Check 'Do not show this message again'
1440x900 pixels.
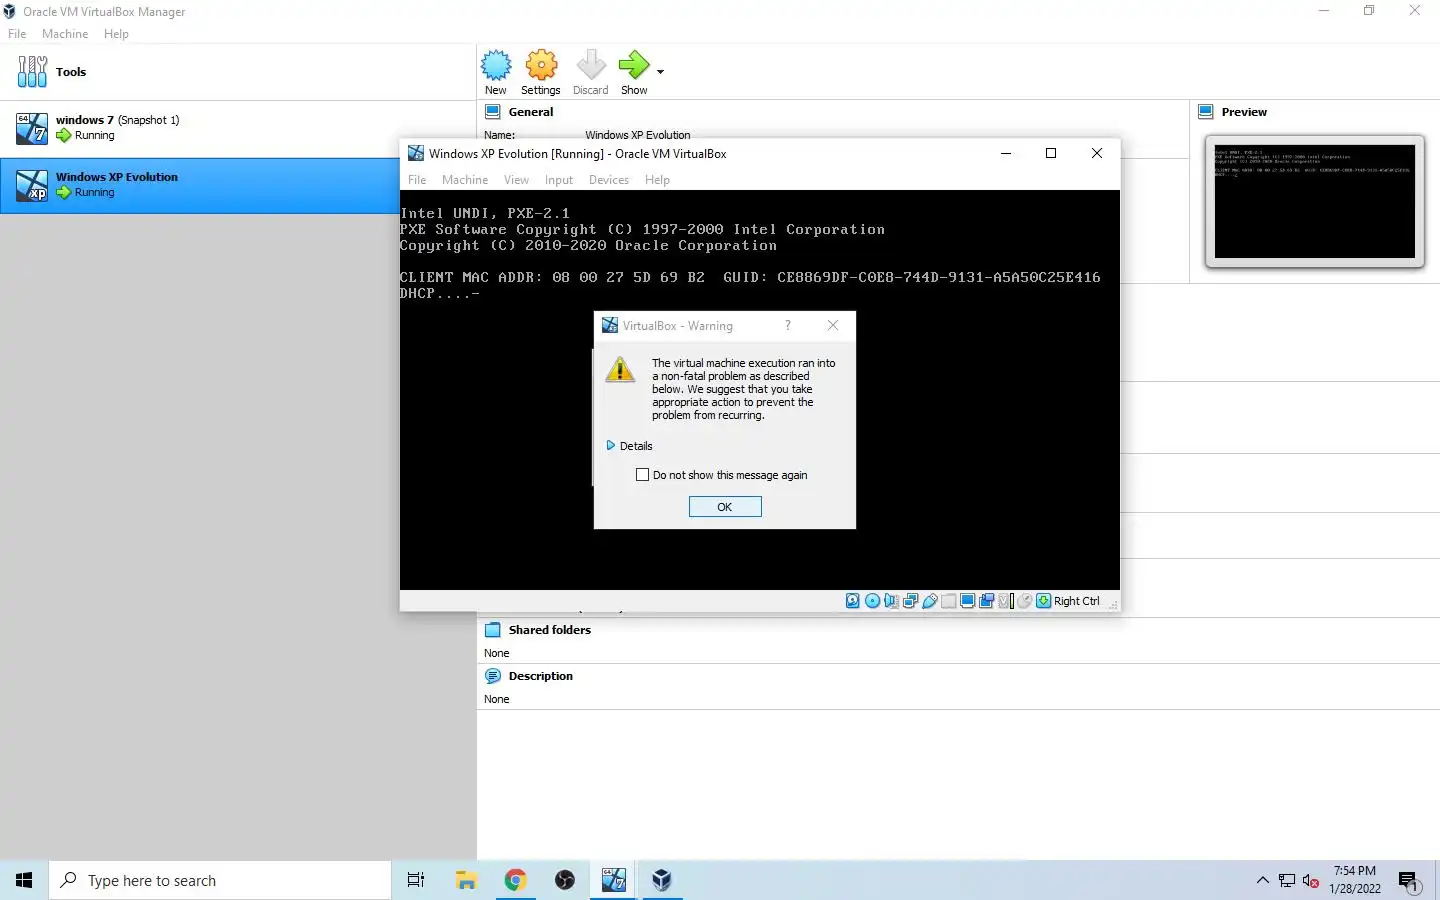pyautogui.click(x=643, y=475)
